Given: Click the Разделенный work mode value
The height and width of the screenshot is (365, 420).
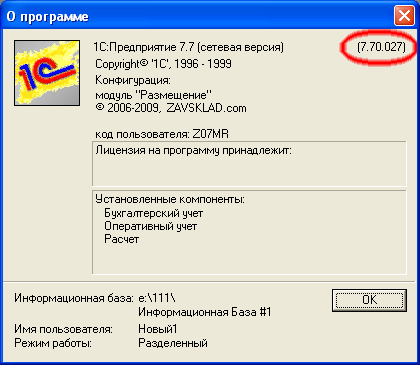Looking at the screenshot, I should pos(173,343).
